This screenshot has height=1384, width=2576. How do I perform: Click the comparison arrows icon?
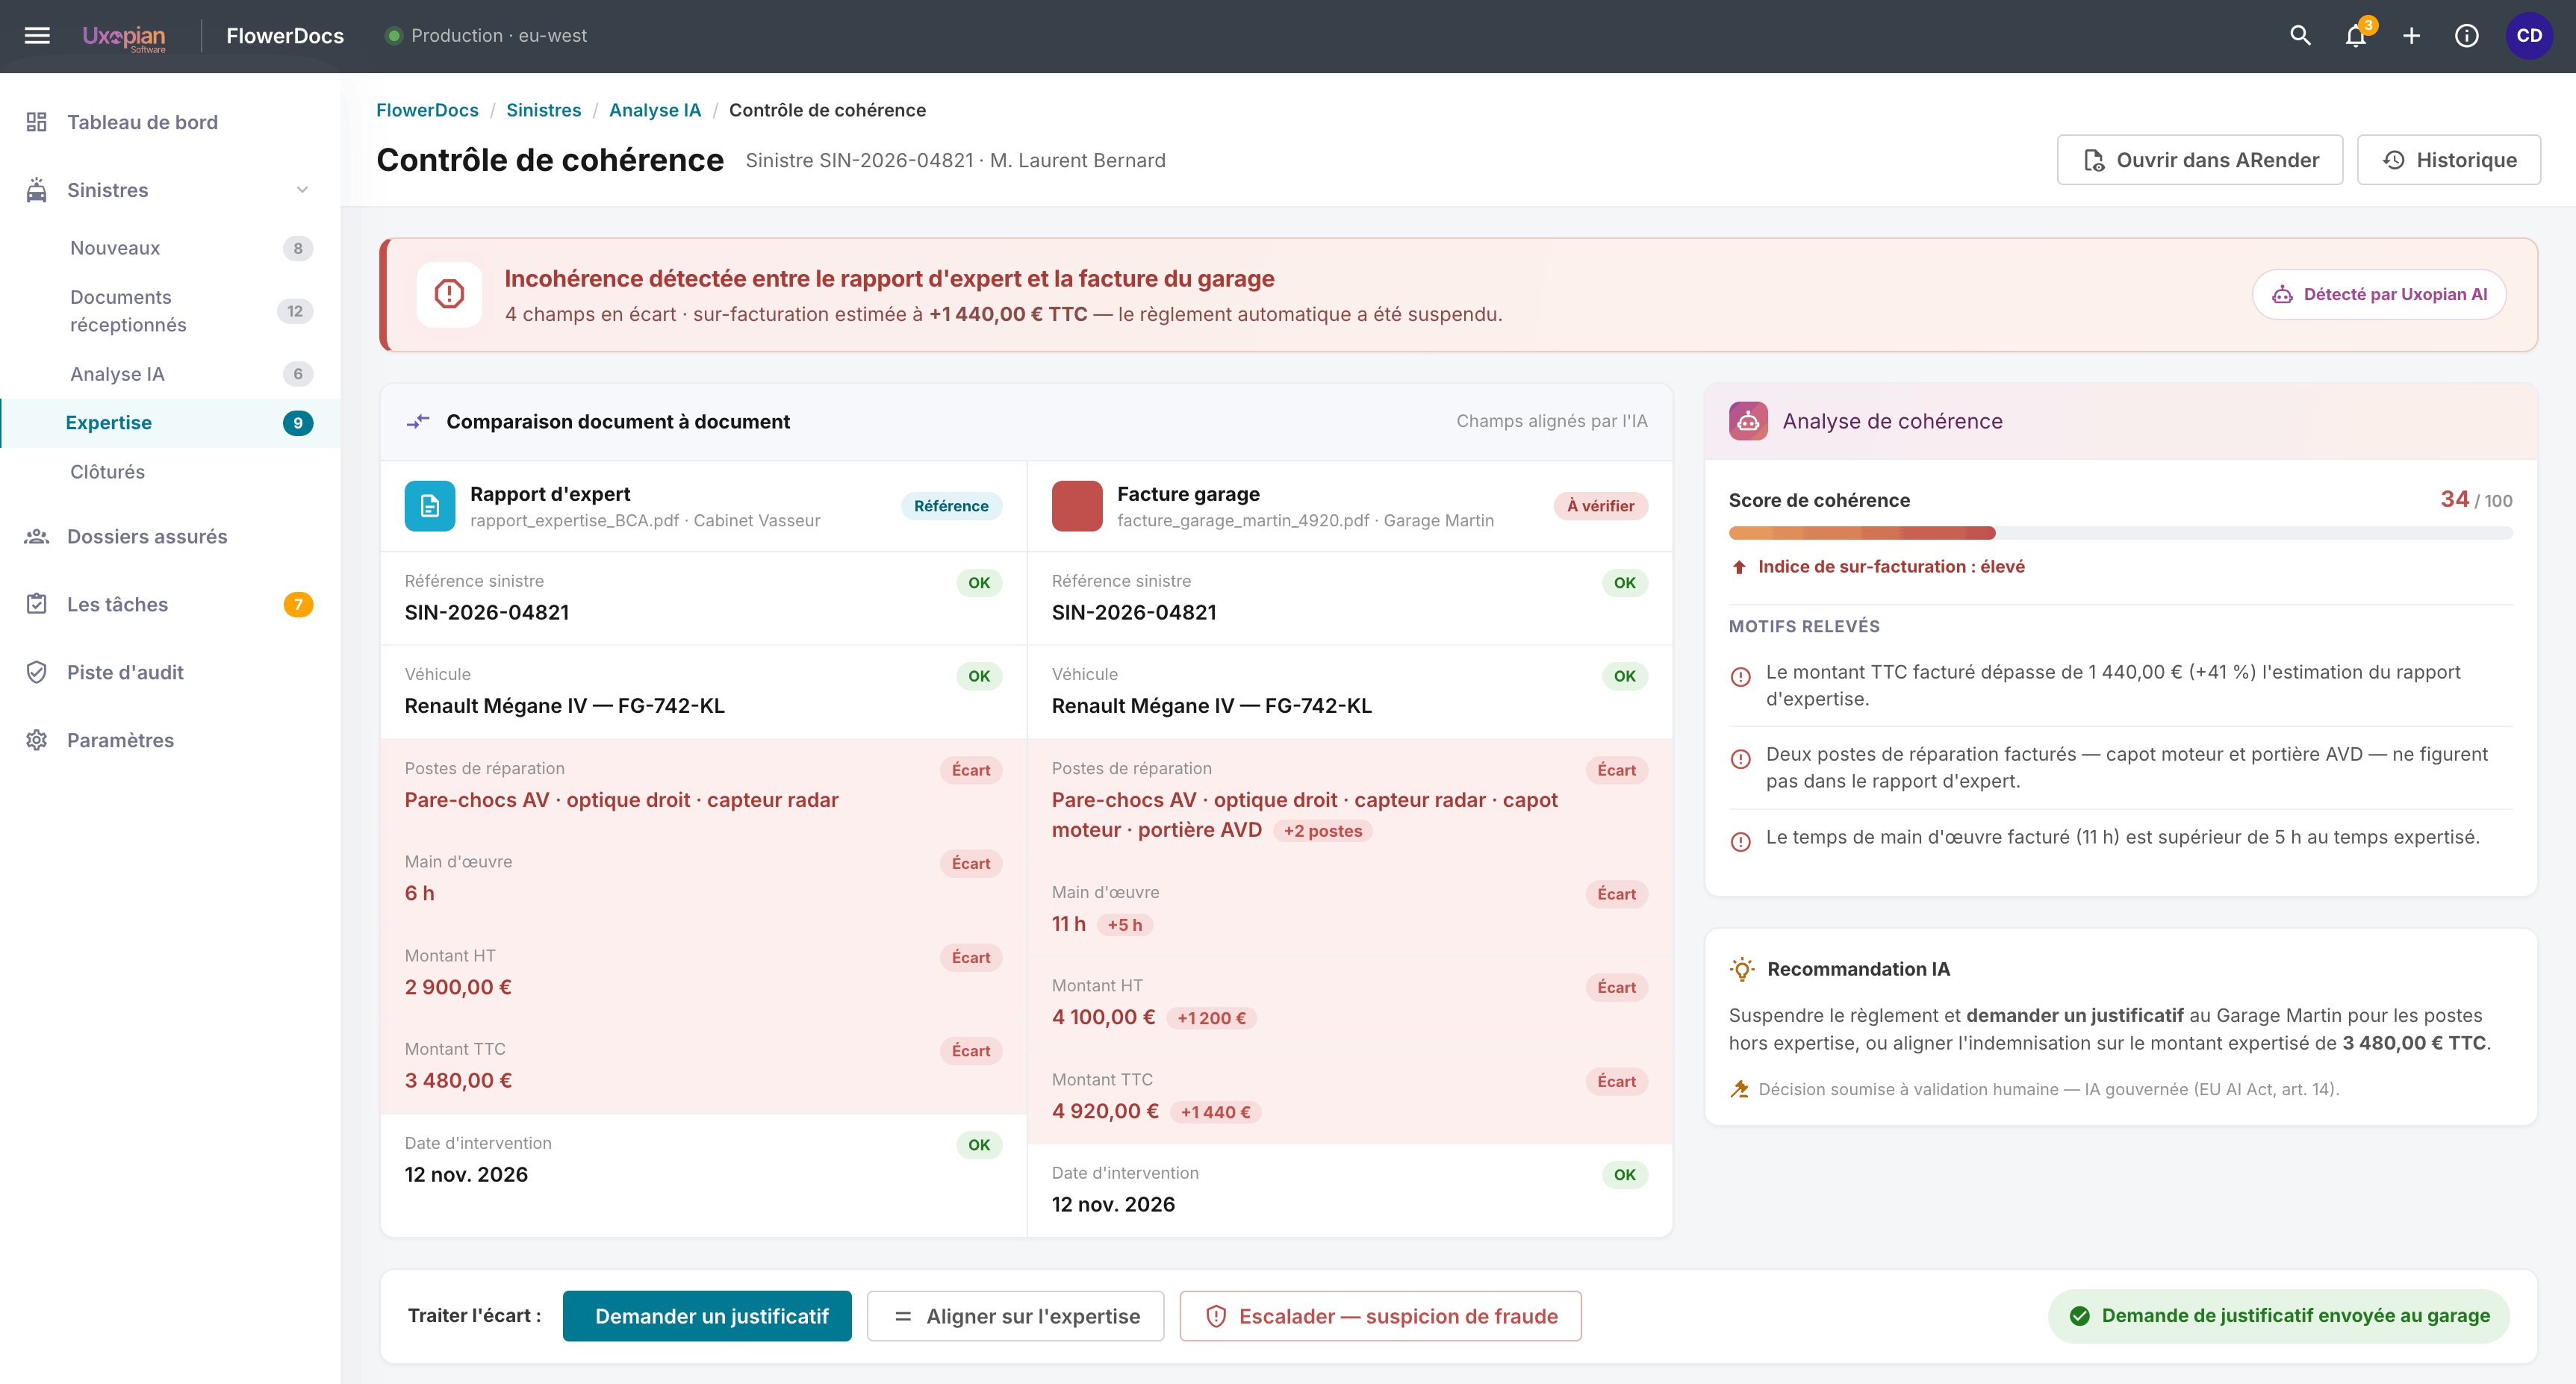click(x=418, y=422)
